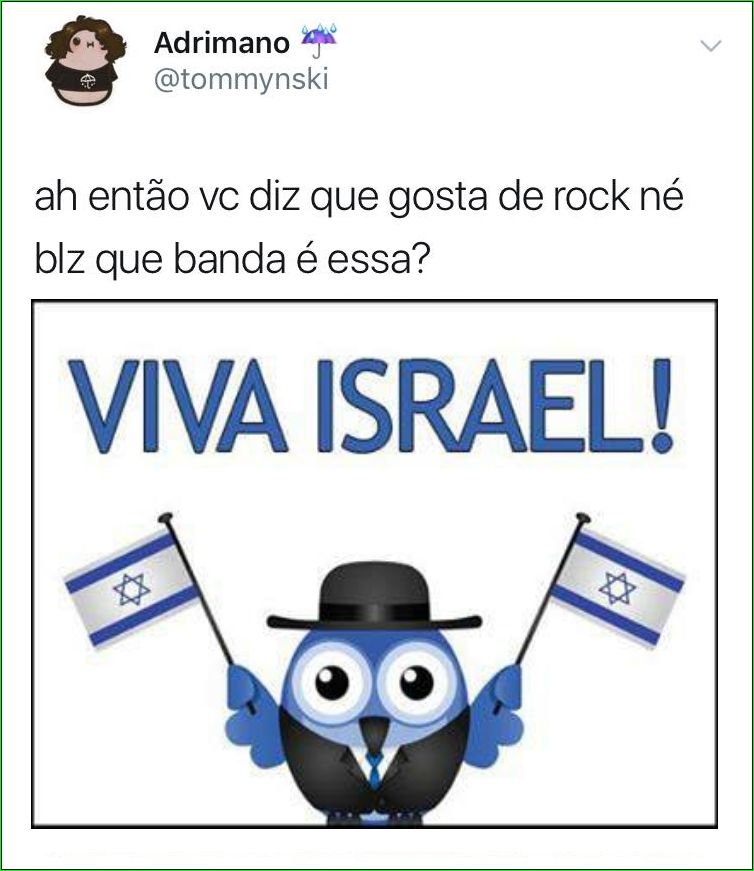Click the owl's left eye
The width and height of the screenshot is (754, 871).
(x=332, y=683)
